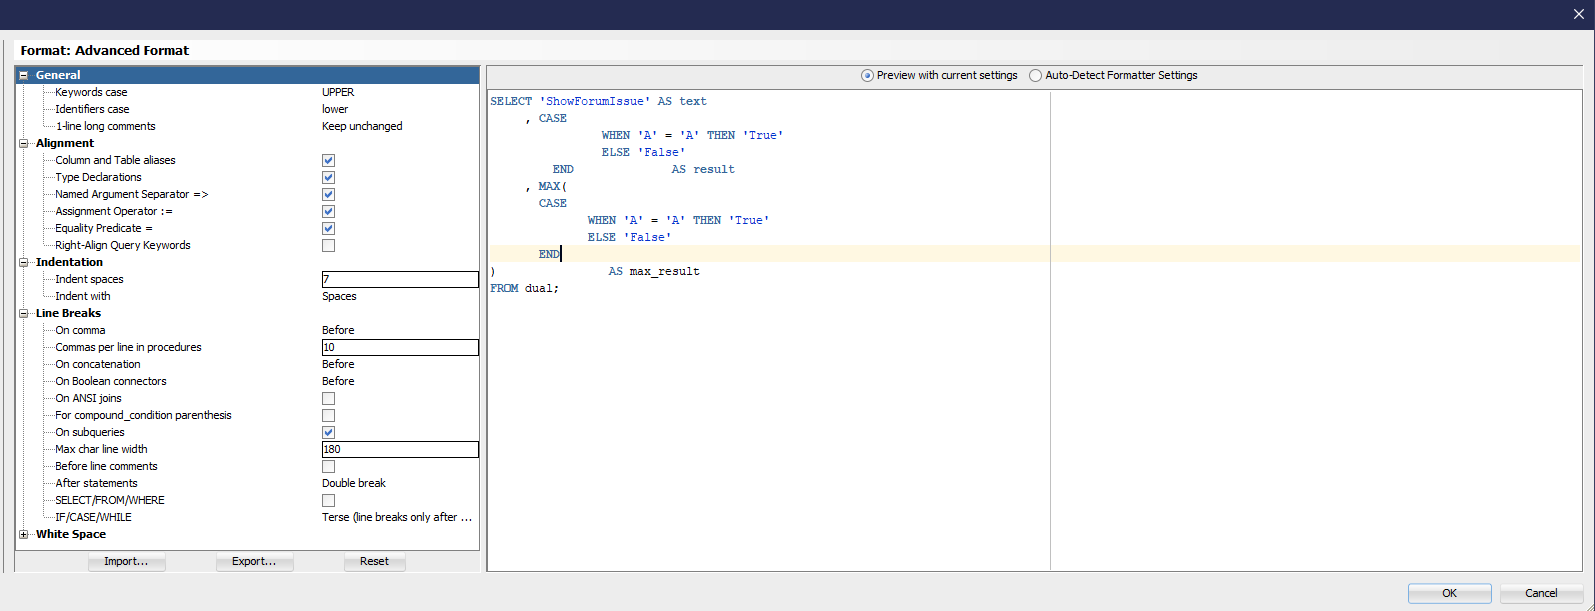
Task: Expand the White Space section
Action: point(23,534)
